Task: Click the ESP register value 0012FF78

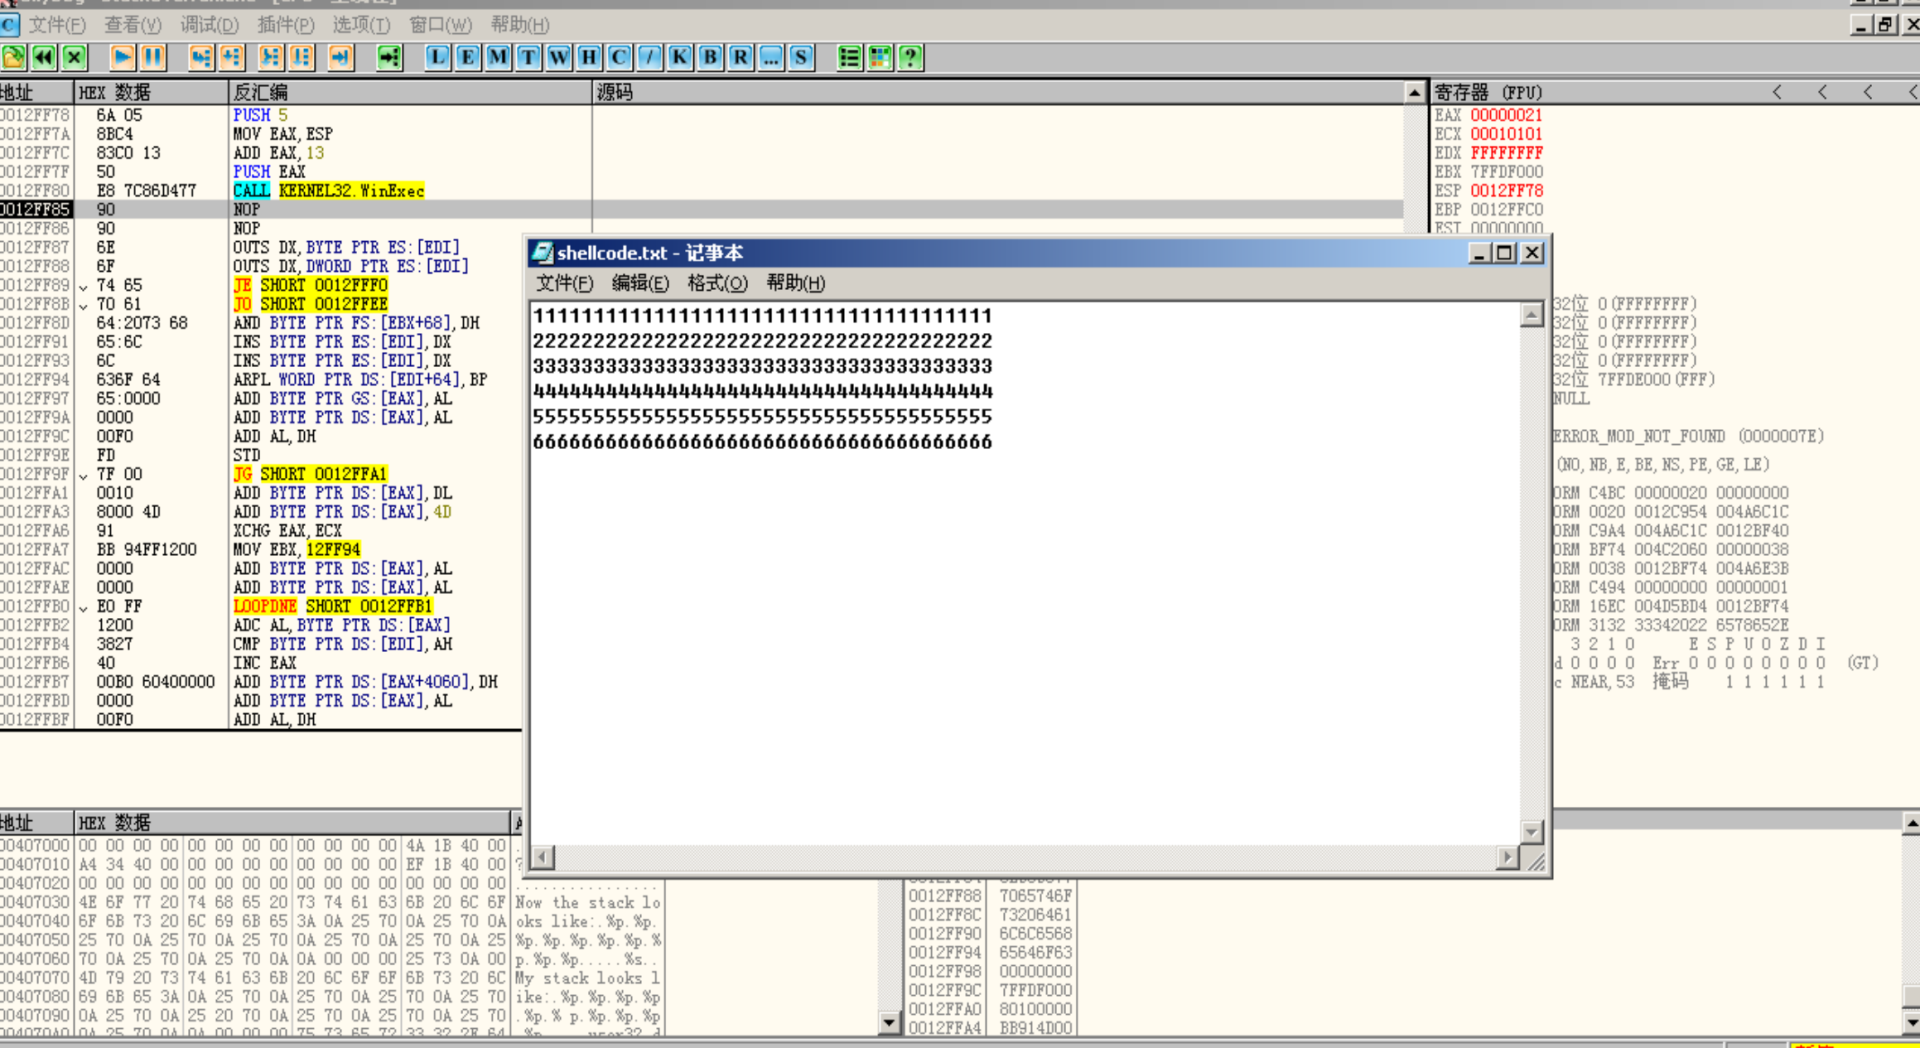Action: point(1506,191)
